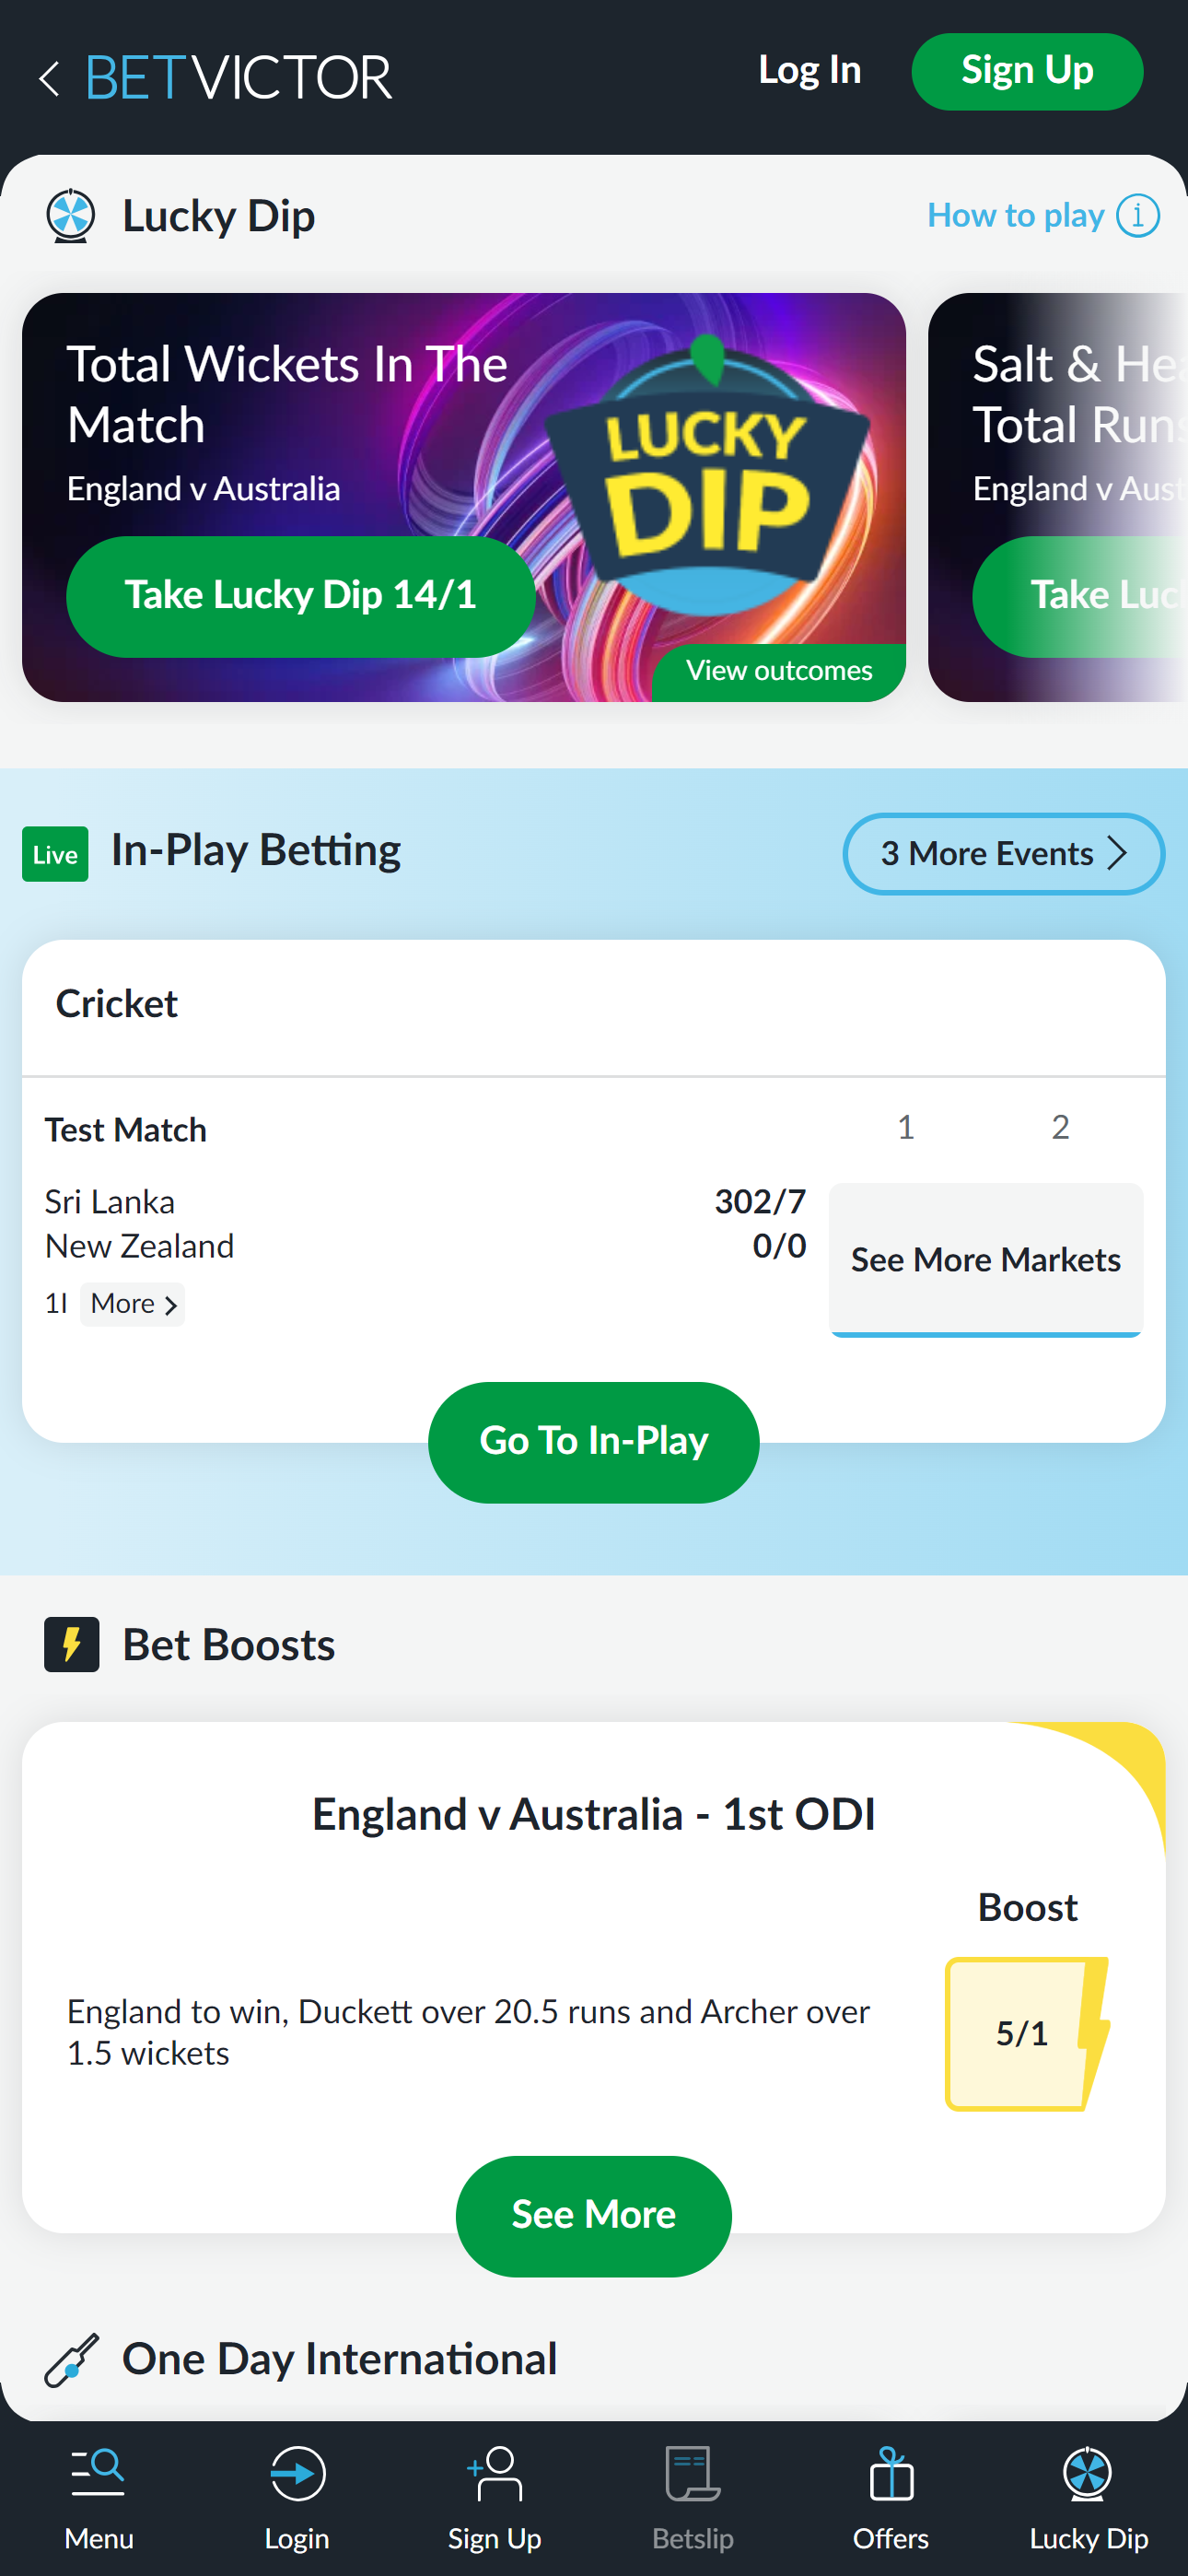Click the back chevron next to BetVictor logo
This screenshot has height=2576, width=1188.
(x=50, y=77)
